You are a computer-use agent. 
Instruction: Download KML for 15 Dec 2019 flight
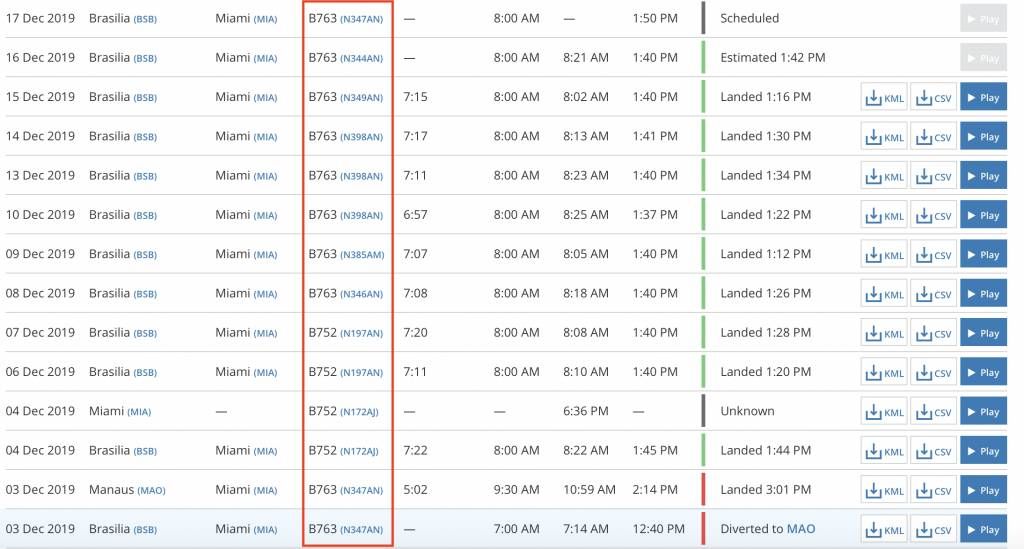pyautogui.click(x=884, y=97)
